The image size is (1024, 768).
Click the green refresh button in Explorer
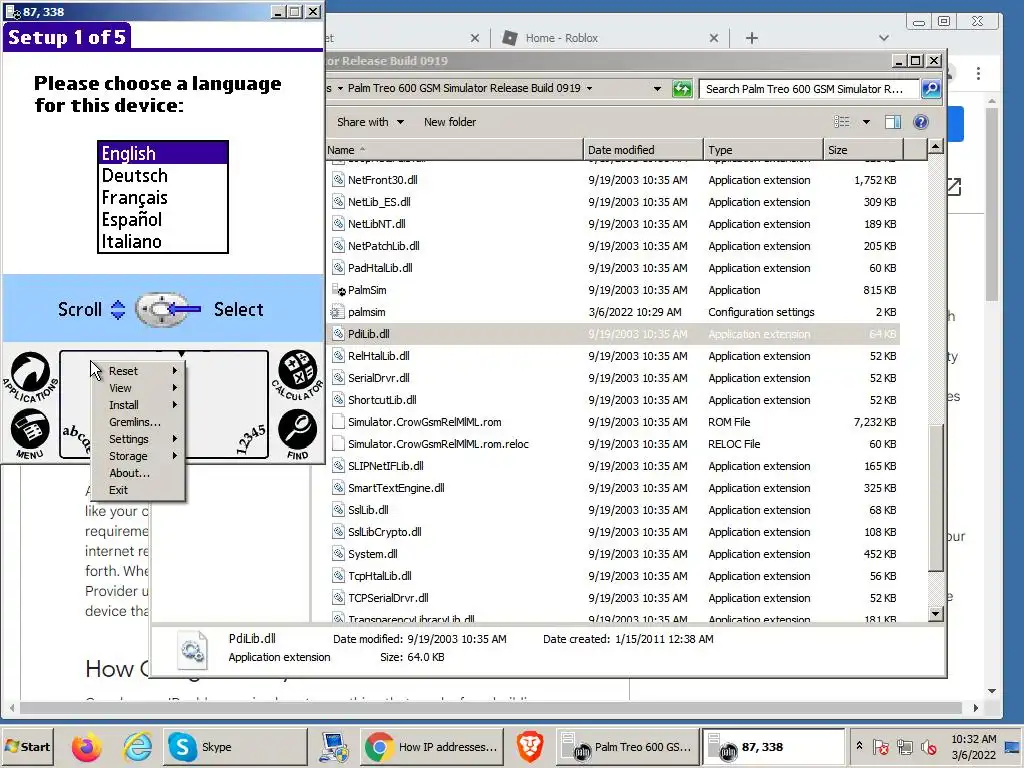(x=682, y=89)
